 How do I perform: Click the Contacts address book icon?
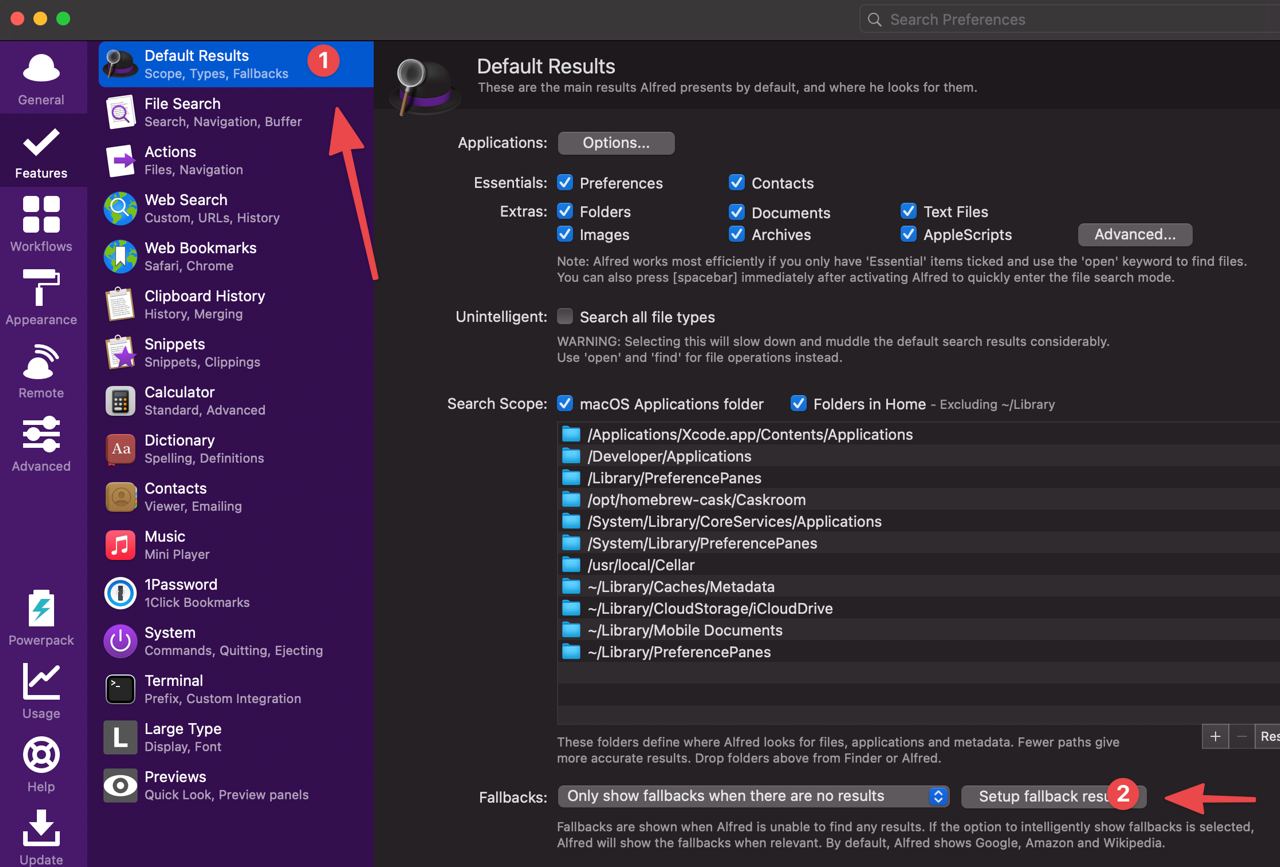(121, 496)
